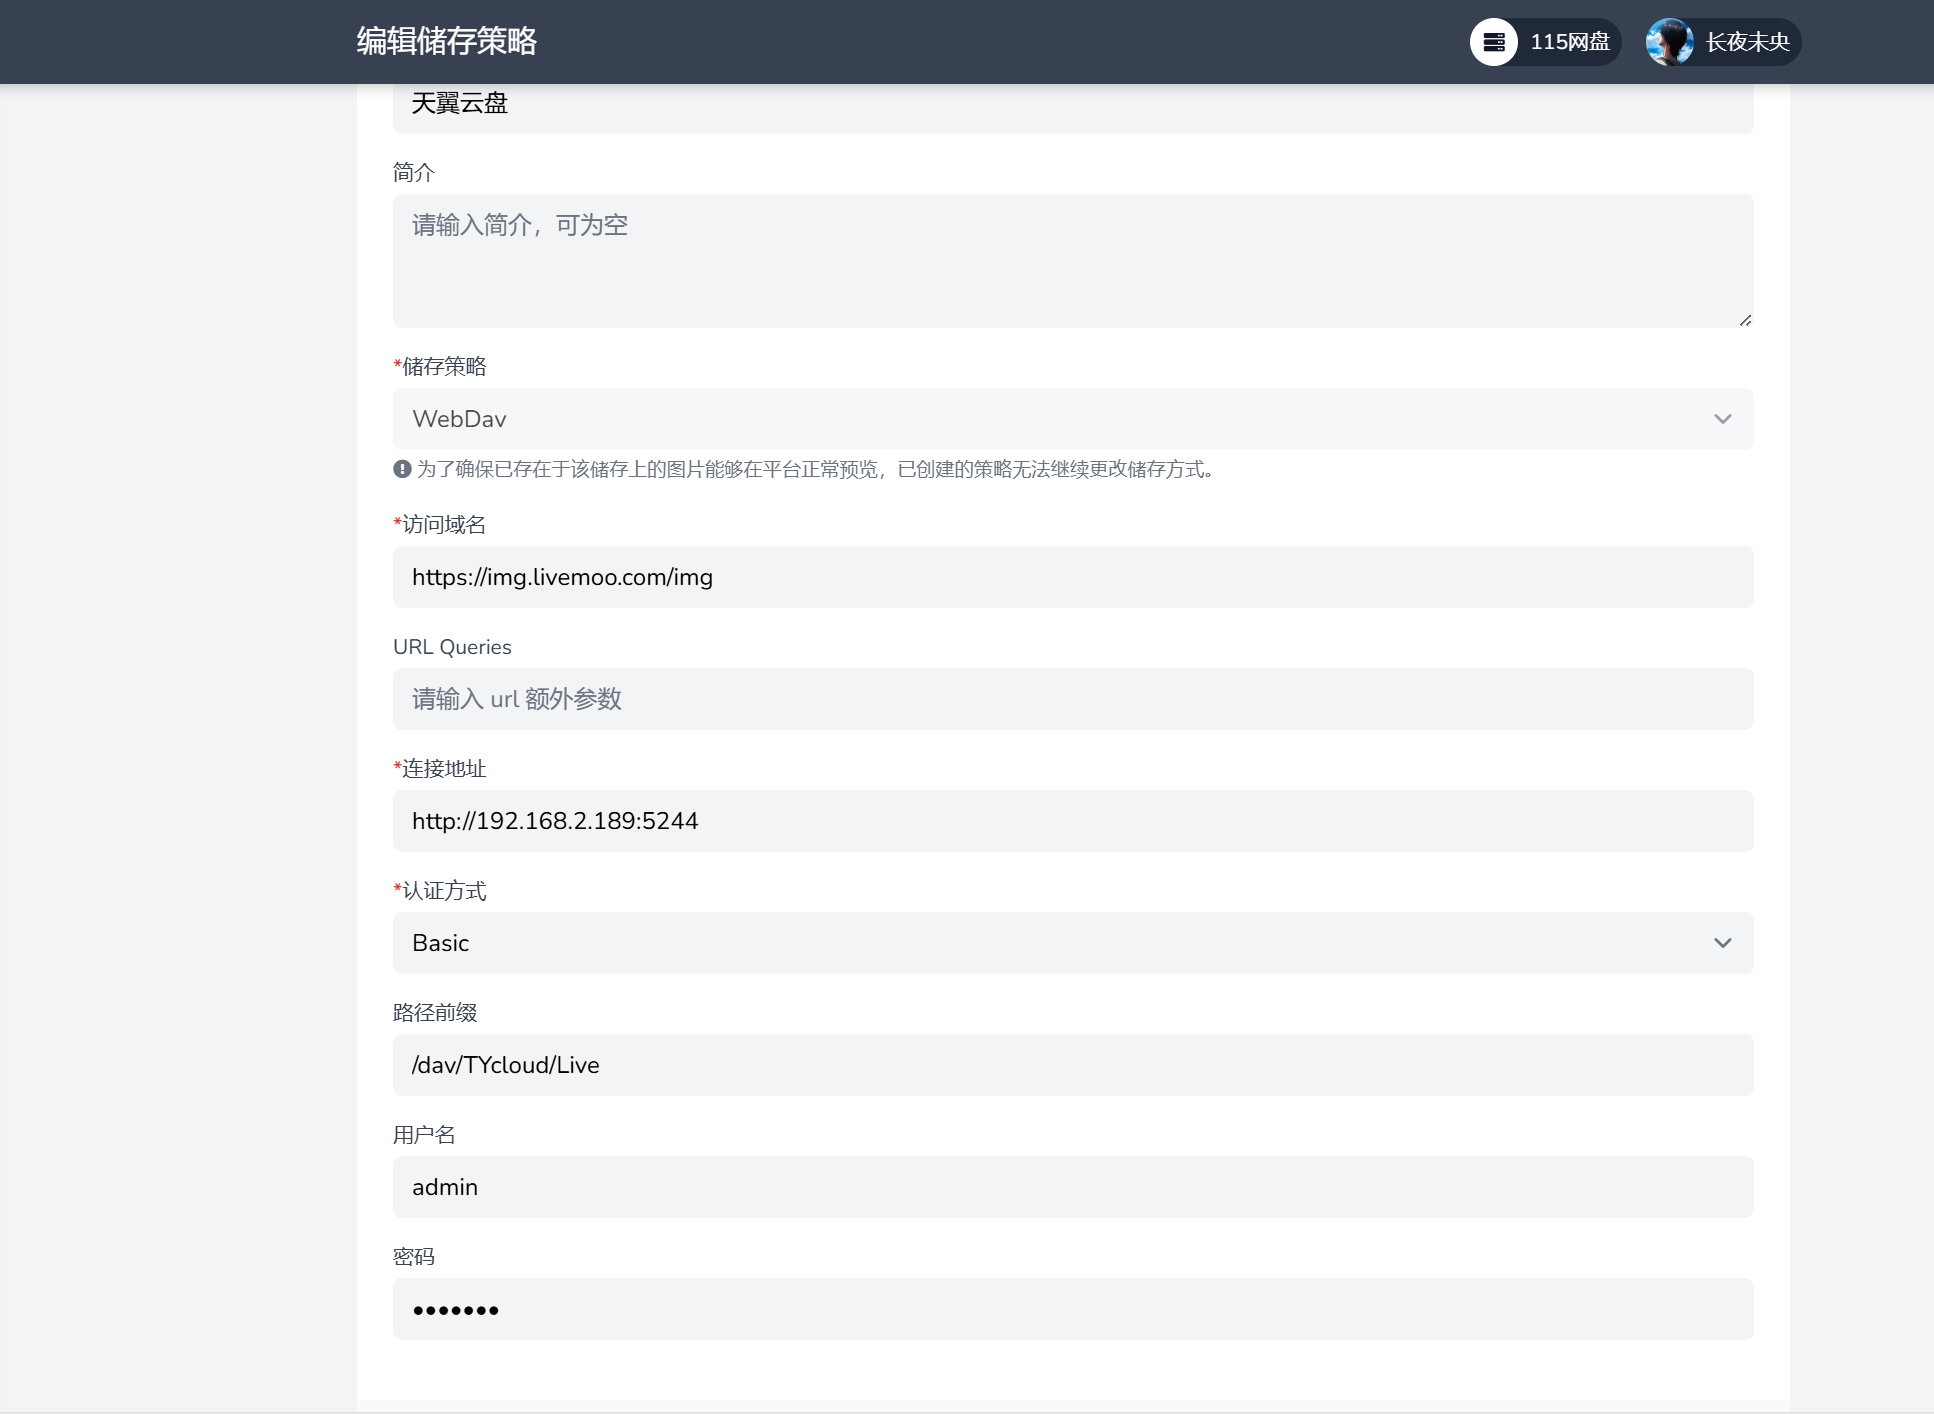Click the 访问域名 input field
Image resolution: width=1934 pixels, height=1414 pixels.
[1072, 576]
